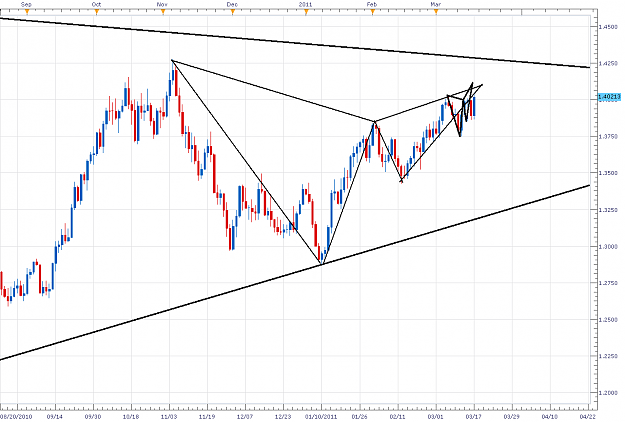Click the 1.3250 price axis label
Image resolution: width=625 pixels, height=422 pixels.
point(608,210)
